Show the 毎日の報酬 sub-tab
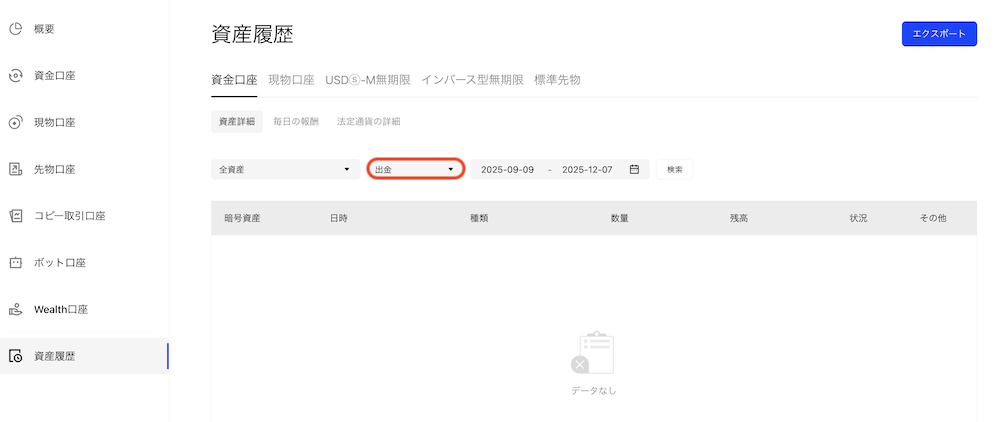This screenshot has height=422, width=1000. pyautogui.click(x=296, y=122)
